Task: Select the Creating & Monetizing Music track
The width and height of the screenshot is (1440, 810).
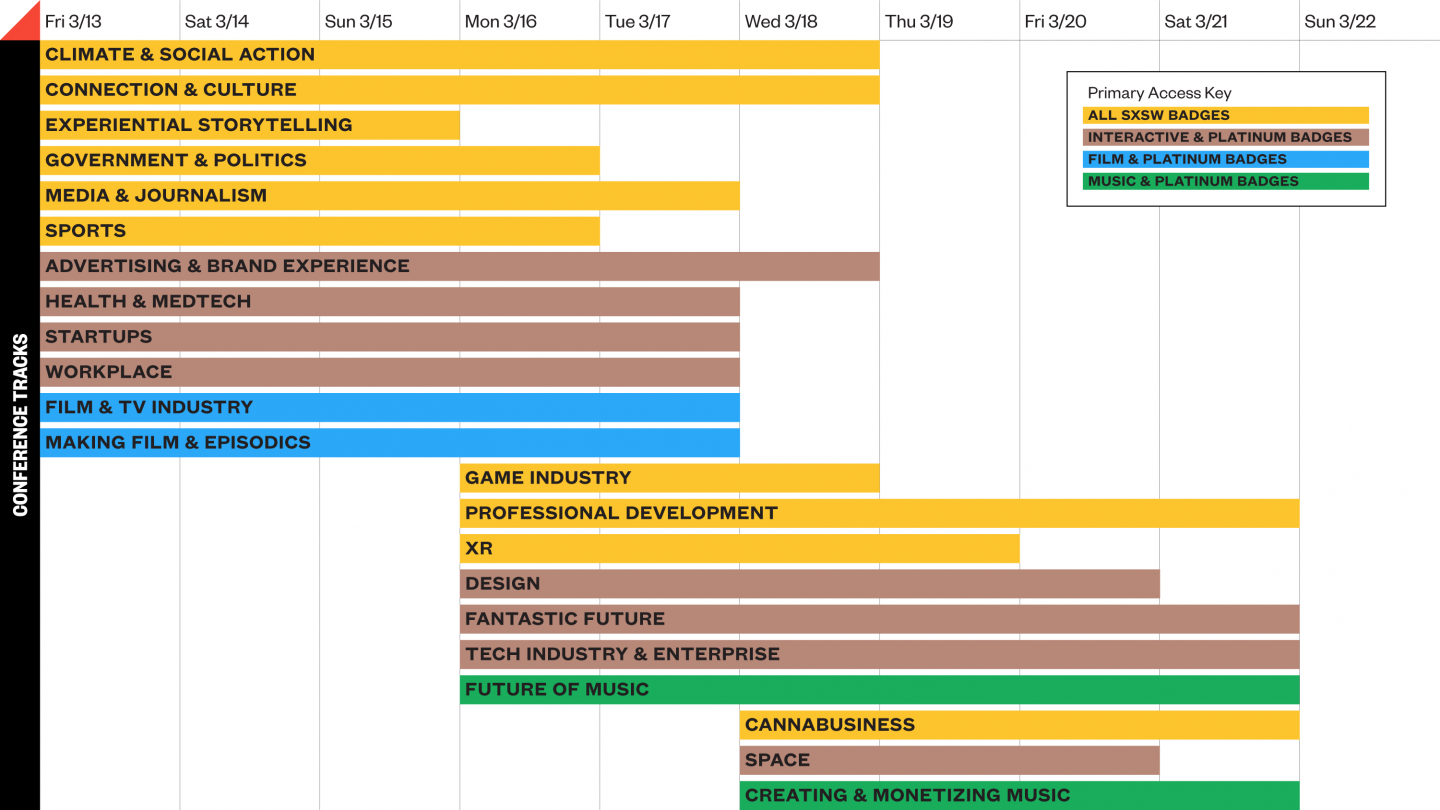Action: [1019, 795]
